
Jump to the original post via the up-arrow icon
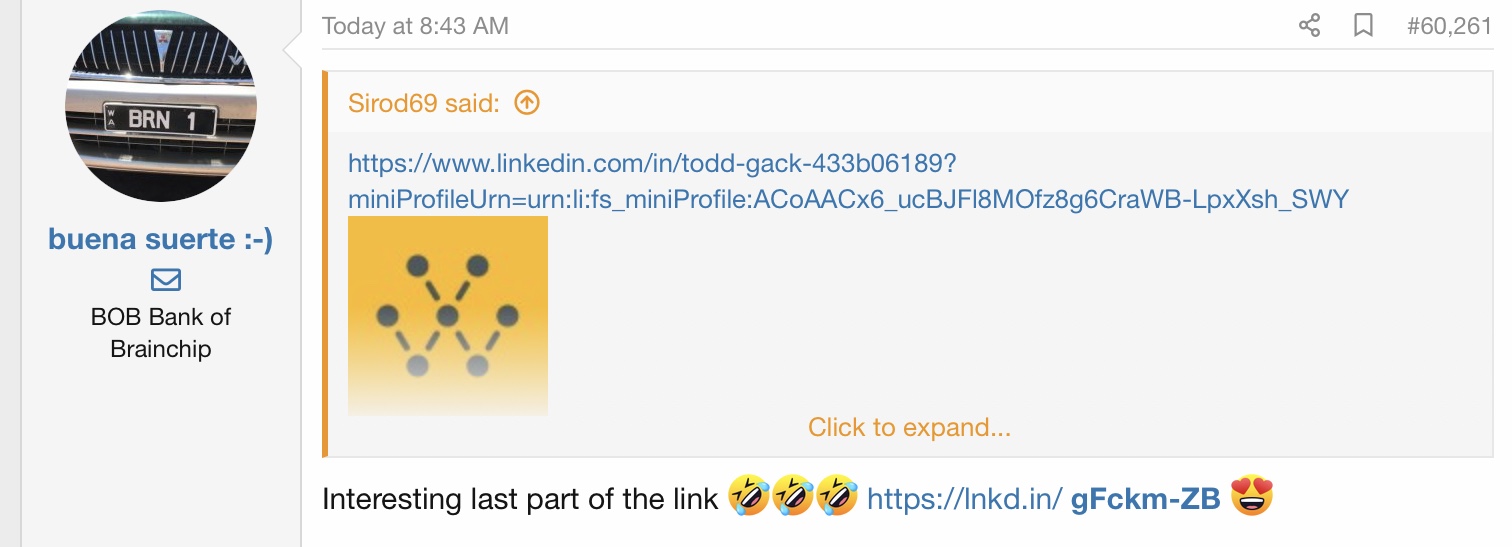point(526,102)
